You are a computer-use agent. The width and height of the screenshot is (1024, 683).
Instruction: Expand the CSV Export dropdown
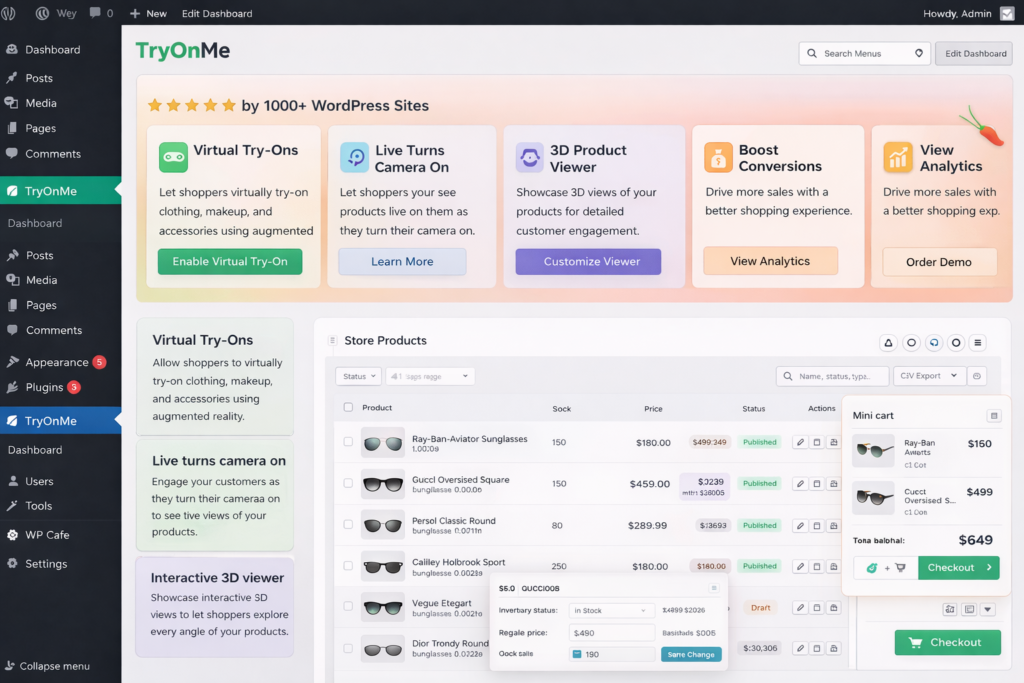coord(928,376)
